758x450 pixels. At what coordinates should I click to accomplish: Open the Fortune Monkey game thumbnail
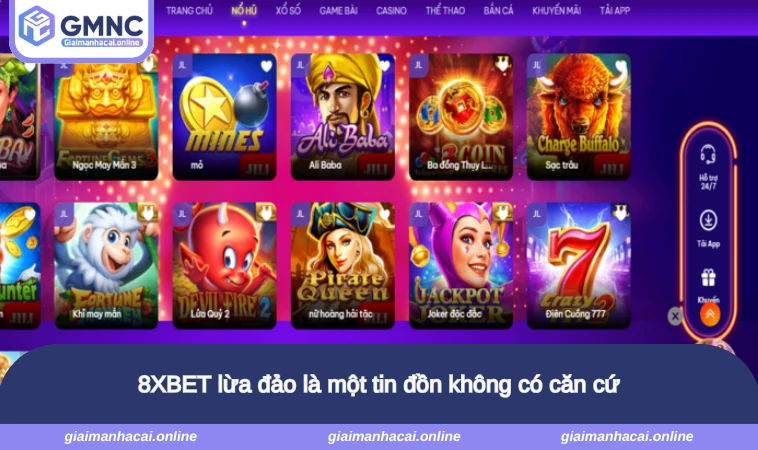[x=106, y=265]
